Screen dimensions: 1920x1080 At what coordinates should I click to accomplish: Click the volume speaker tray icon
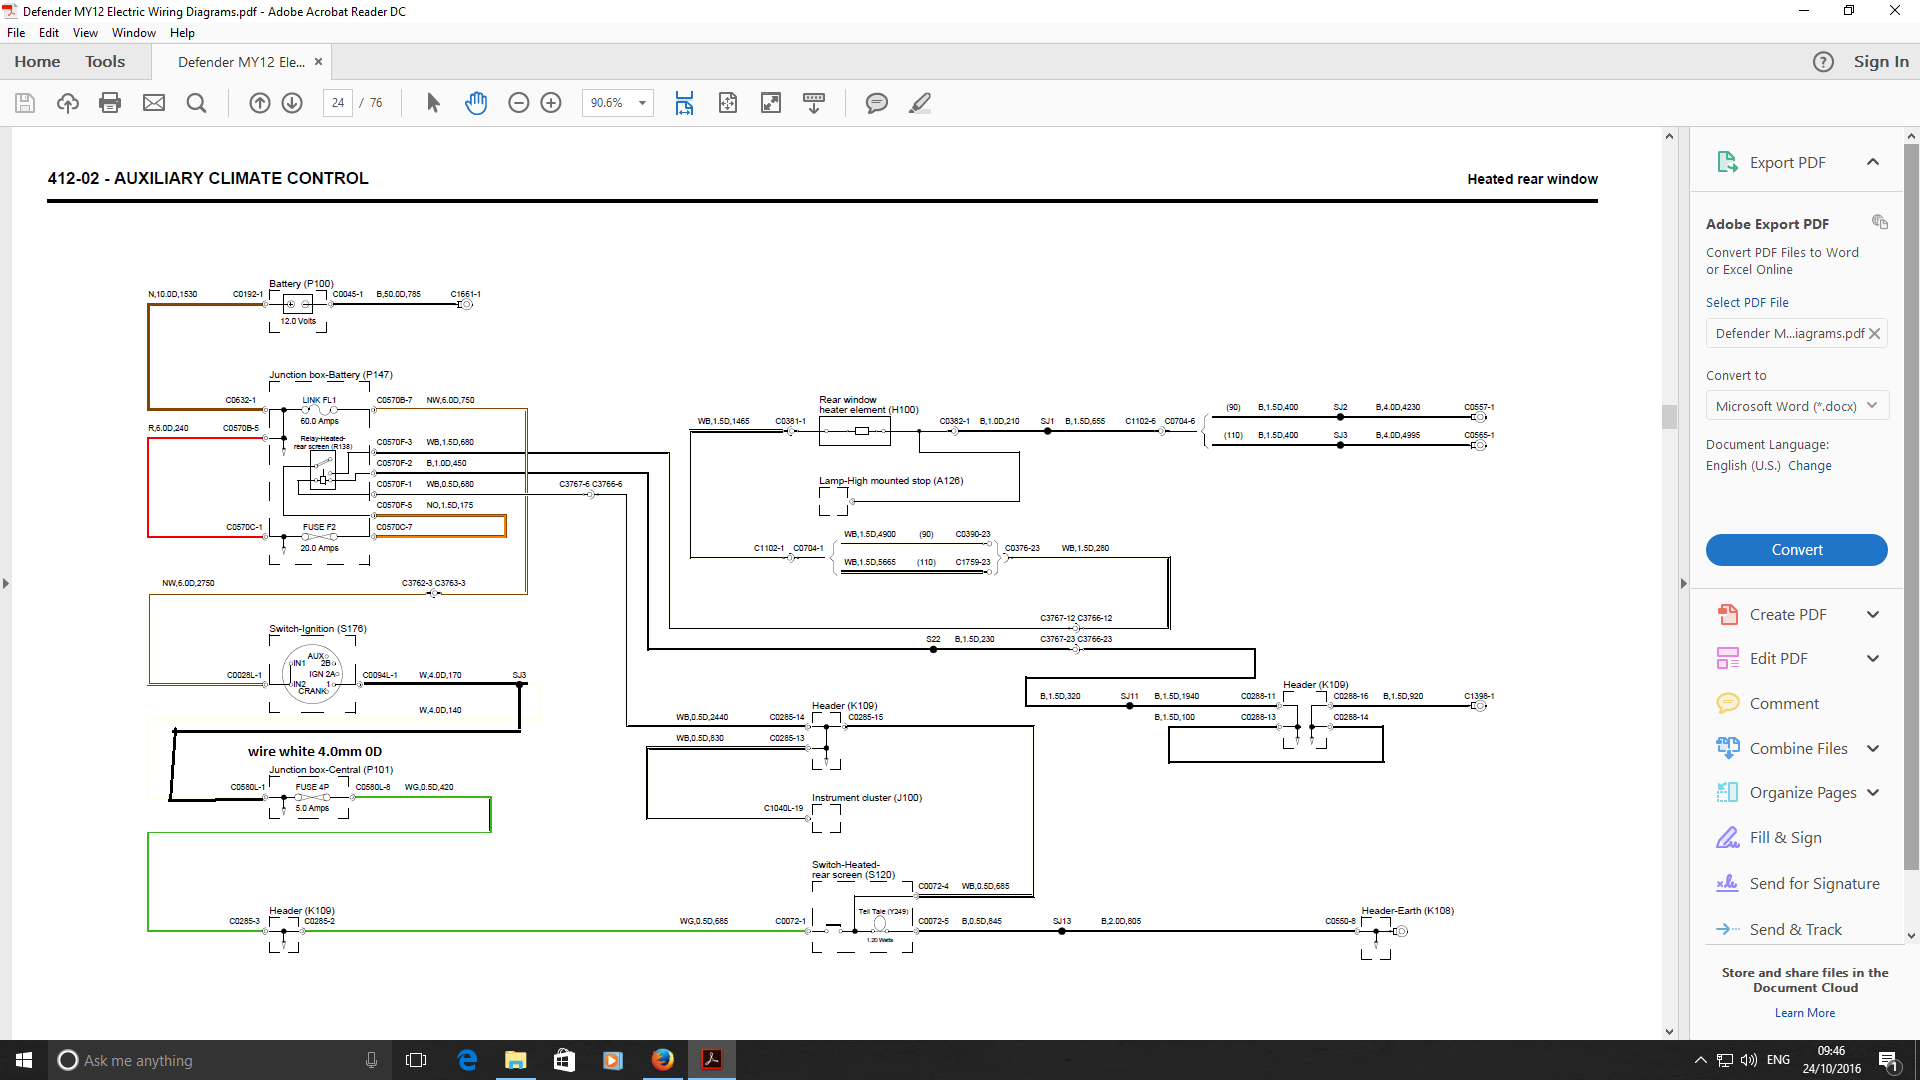point(1748,1060)
